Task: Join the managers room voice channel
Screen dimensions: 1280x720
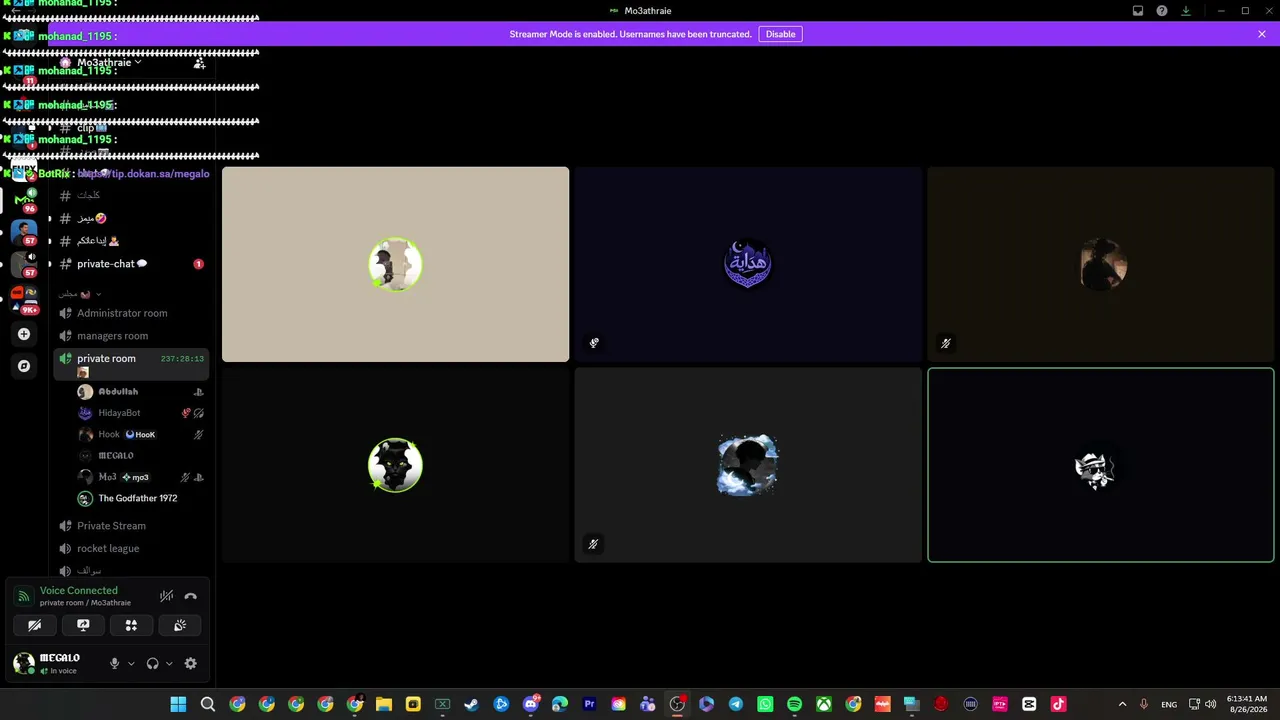Action: pos(131,336)
